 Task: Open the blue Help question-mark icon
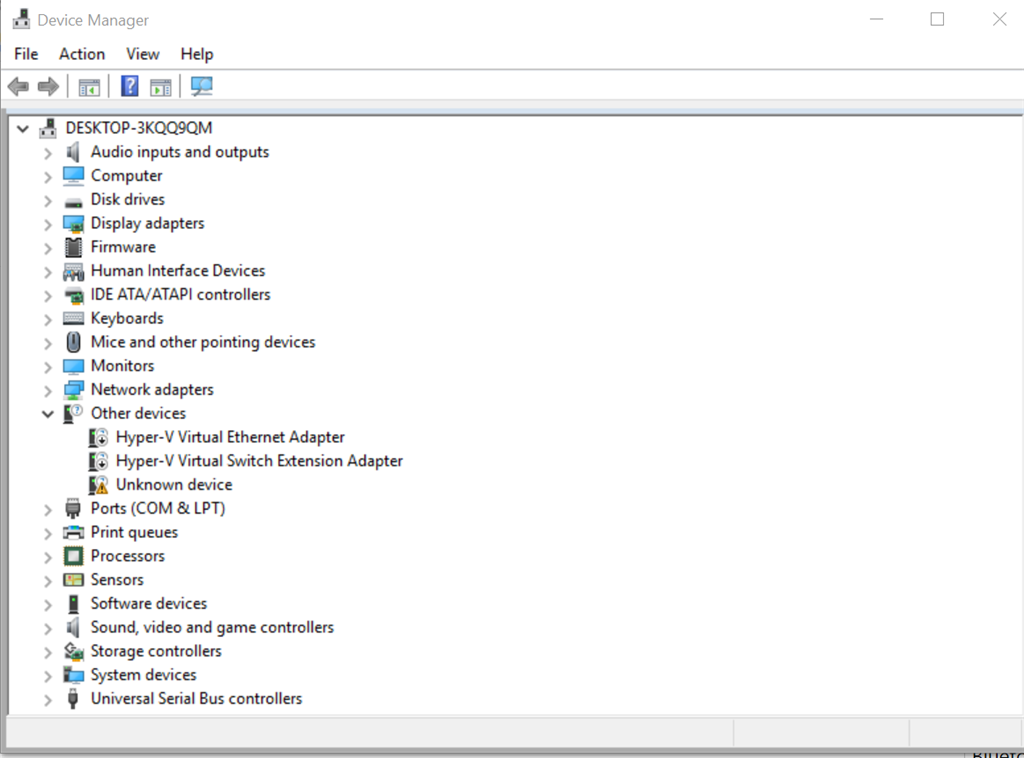point(129,86)
